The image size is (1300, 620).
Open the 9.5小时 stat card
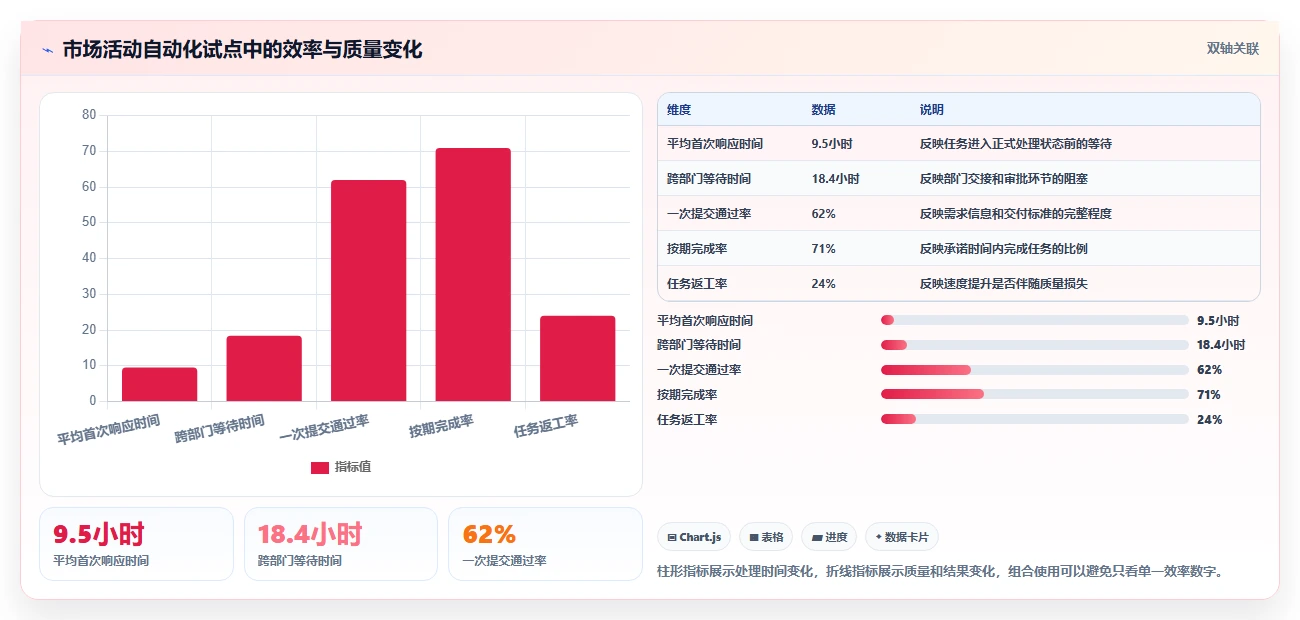(x=136, y=544)
